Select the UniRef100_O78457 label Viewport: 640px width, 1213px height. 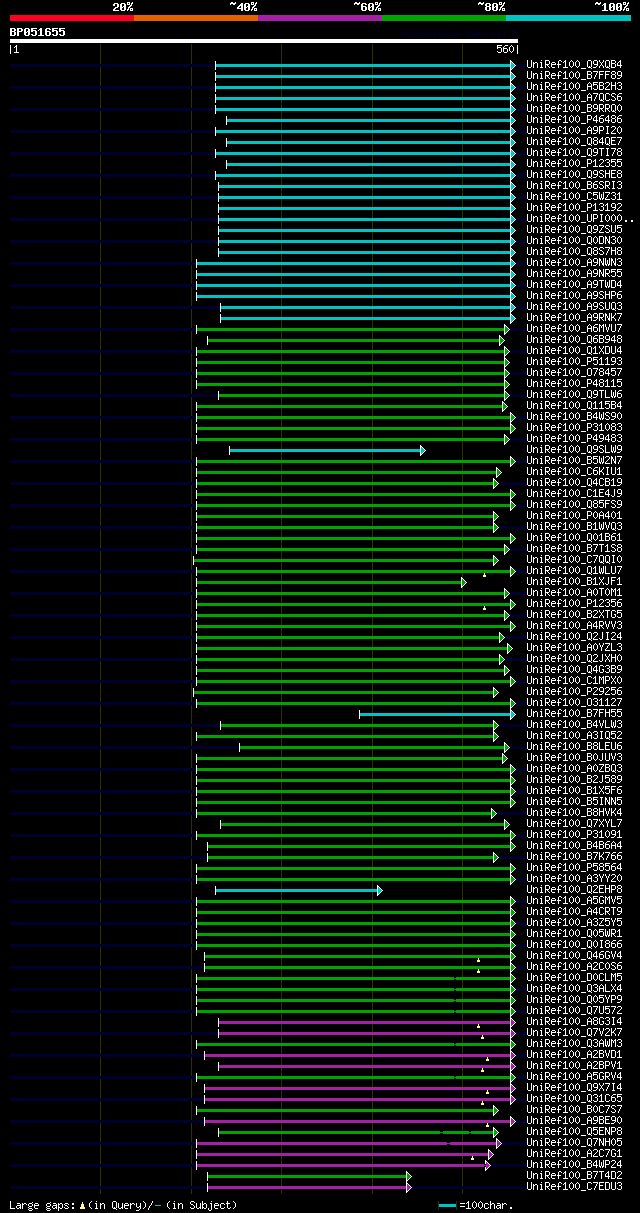(574, 373)
